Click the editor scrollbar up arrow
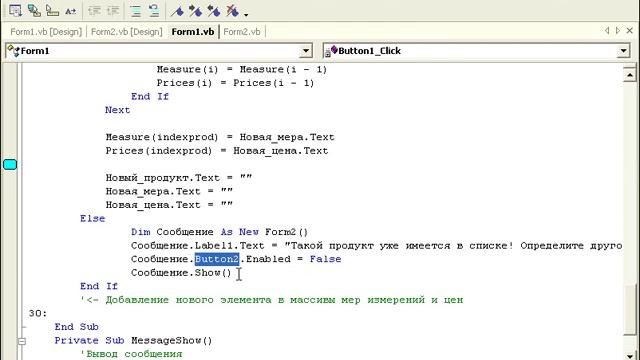640x360 pixels. pyautogui.click(x=629, y=75)
